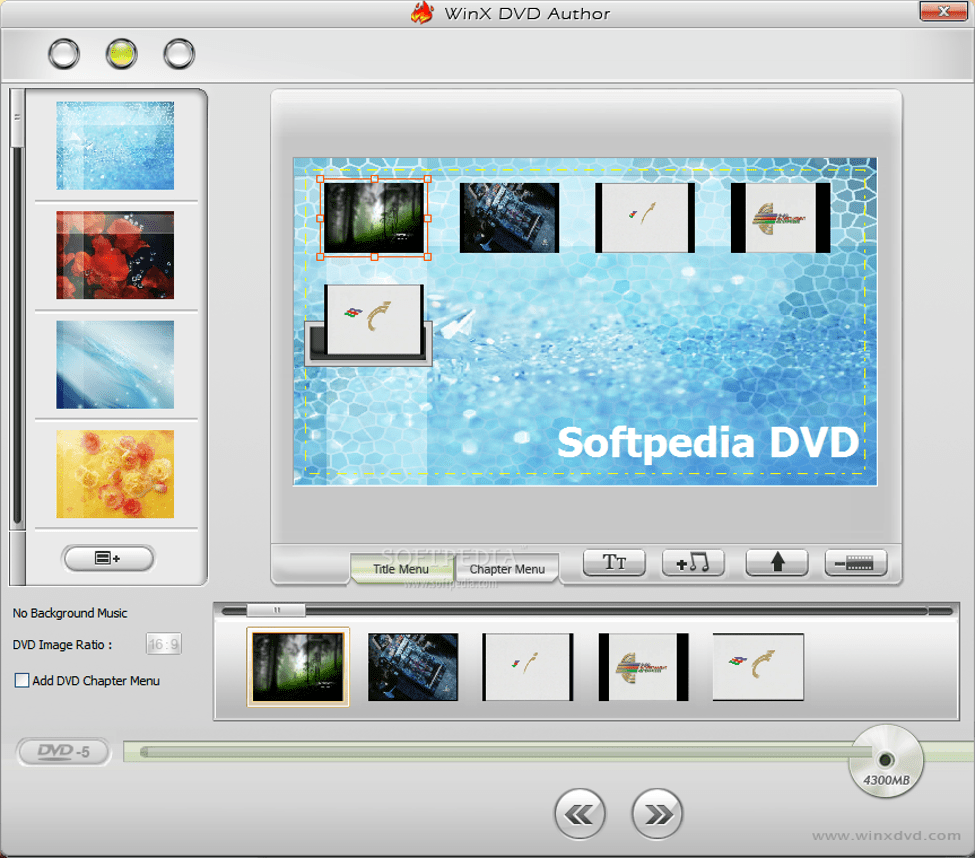Select the red flowers background thumbnail

pyautogui.click(x=115, y=255)
